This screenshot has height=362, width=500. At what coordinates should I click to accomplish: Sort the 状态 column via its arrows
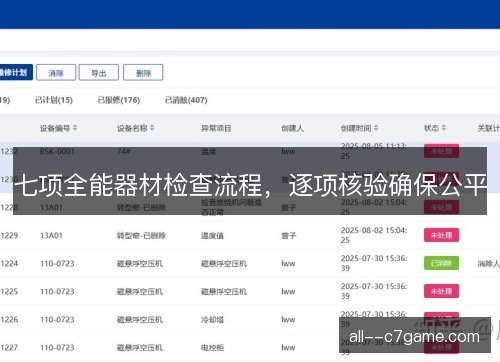click(x=444, y=128)
